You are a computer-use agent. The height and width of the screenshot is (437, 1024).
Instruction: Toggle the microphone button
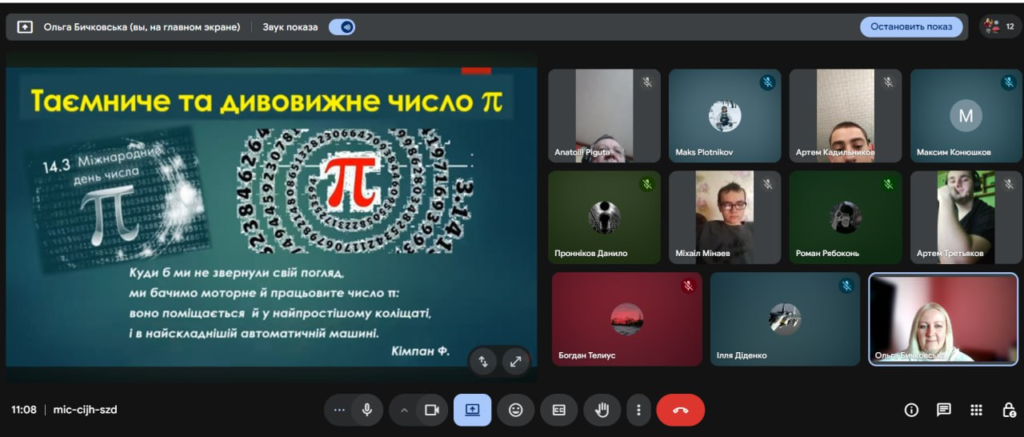pyautogui.click(x=368, y=410)
